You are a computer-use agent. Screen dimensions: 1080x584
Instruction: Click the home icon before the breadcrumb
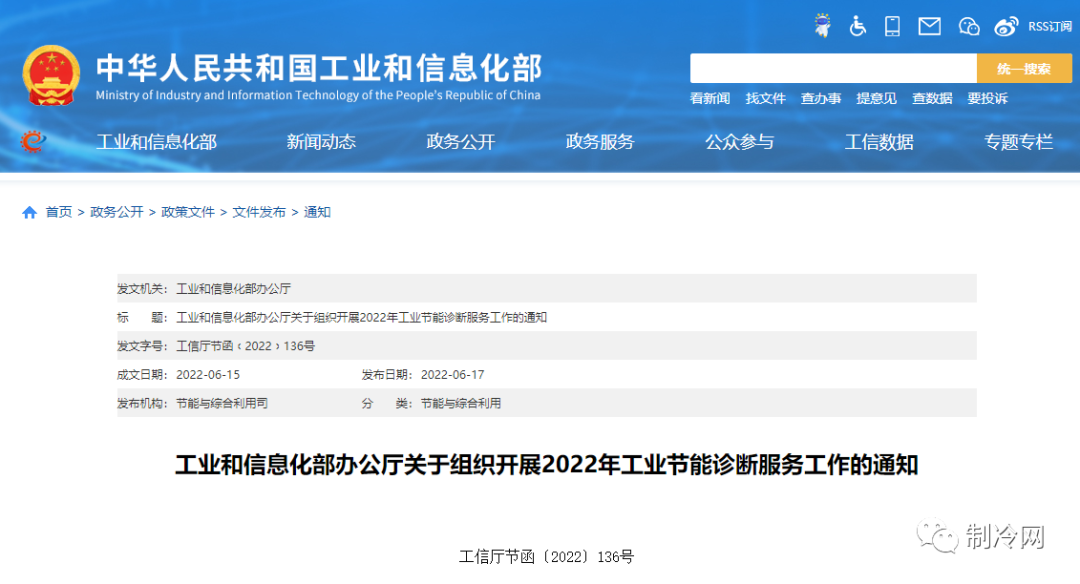[x=27, y=212]
